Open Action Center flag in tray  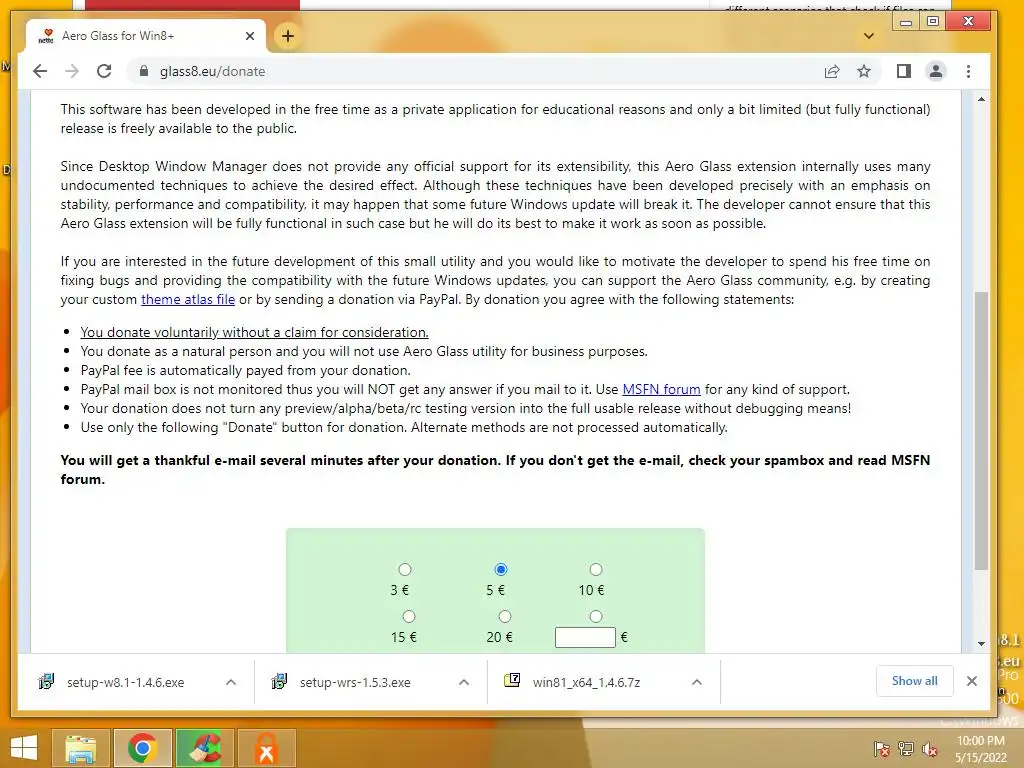tap(882, 749)
